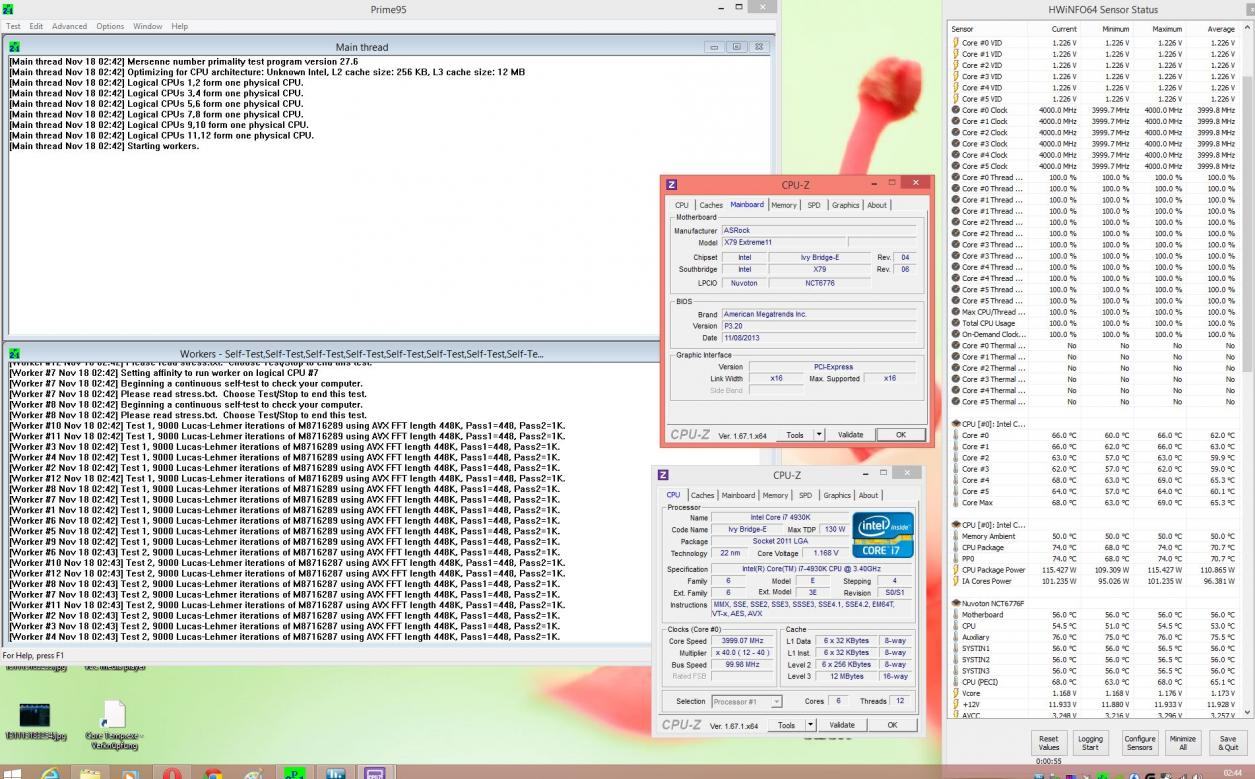Click Minimize All in HWiNFO
The height and width of the screenshot is (779, 1255).
[x=1183, y=742]
